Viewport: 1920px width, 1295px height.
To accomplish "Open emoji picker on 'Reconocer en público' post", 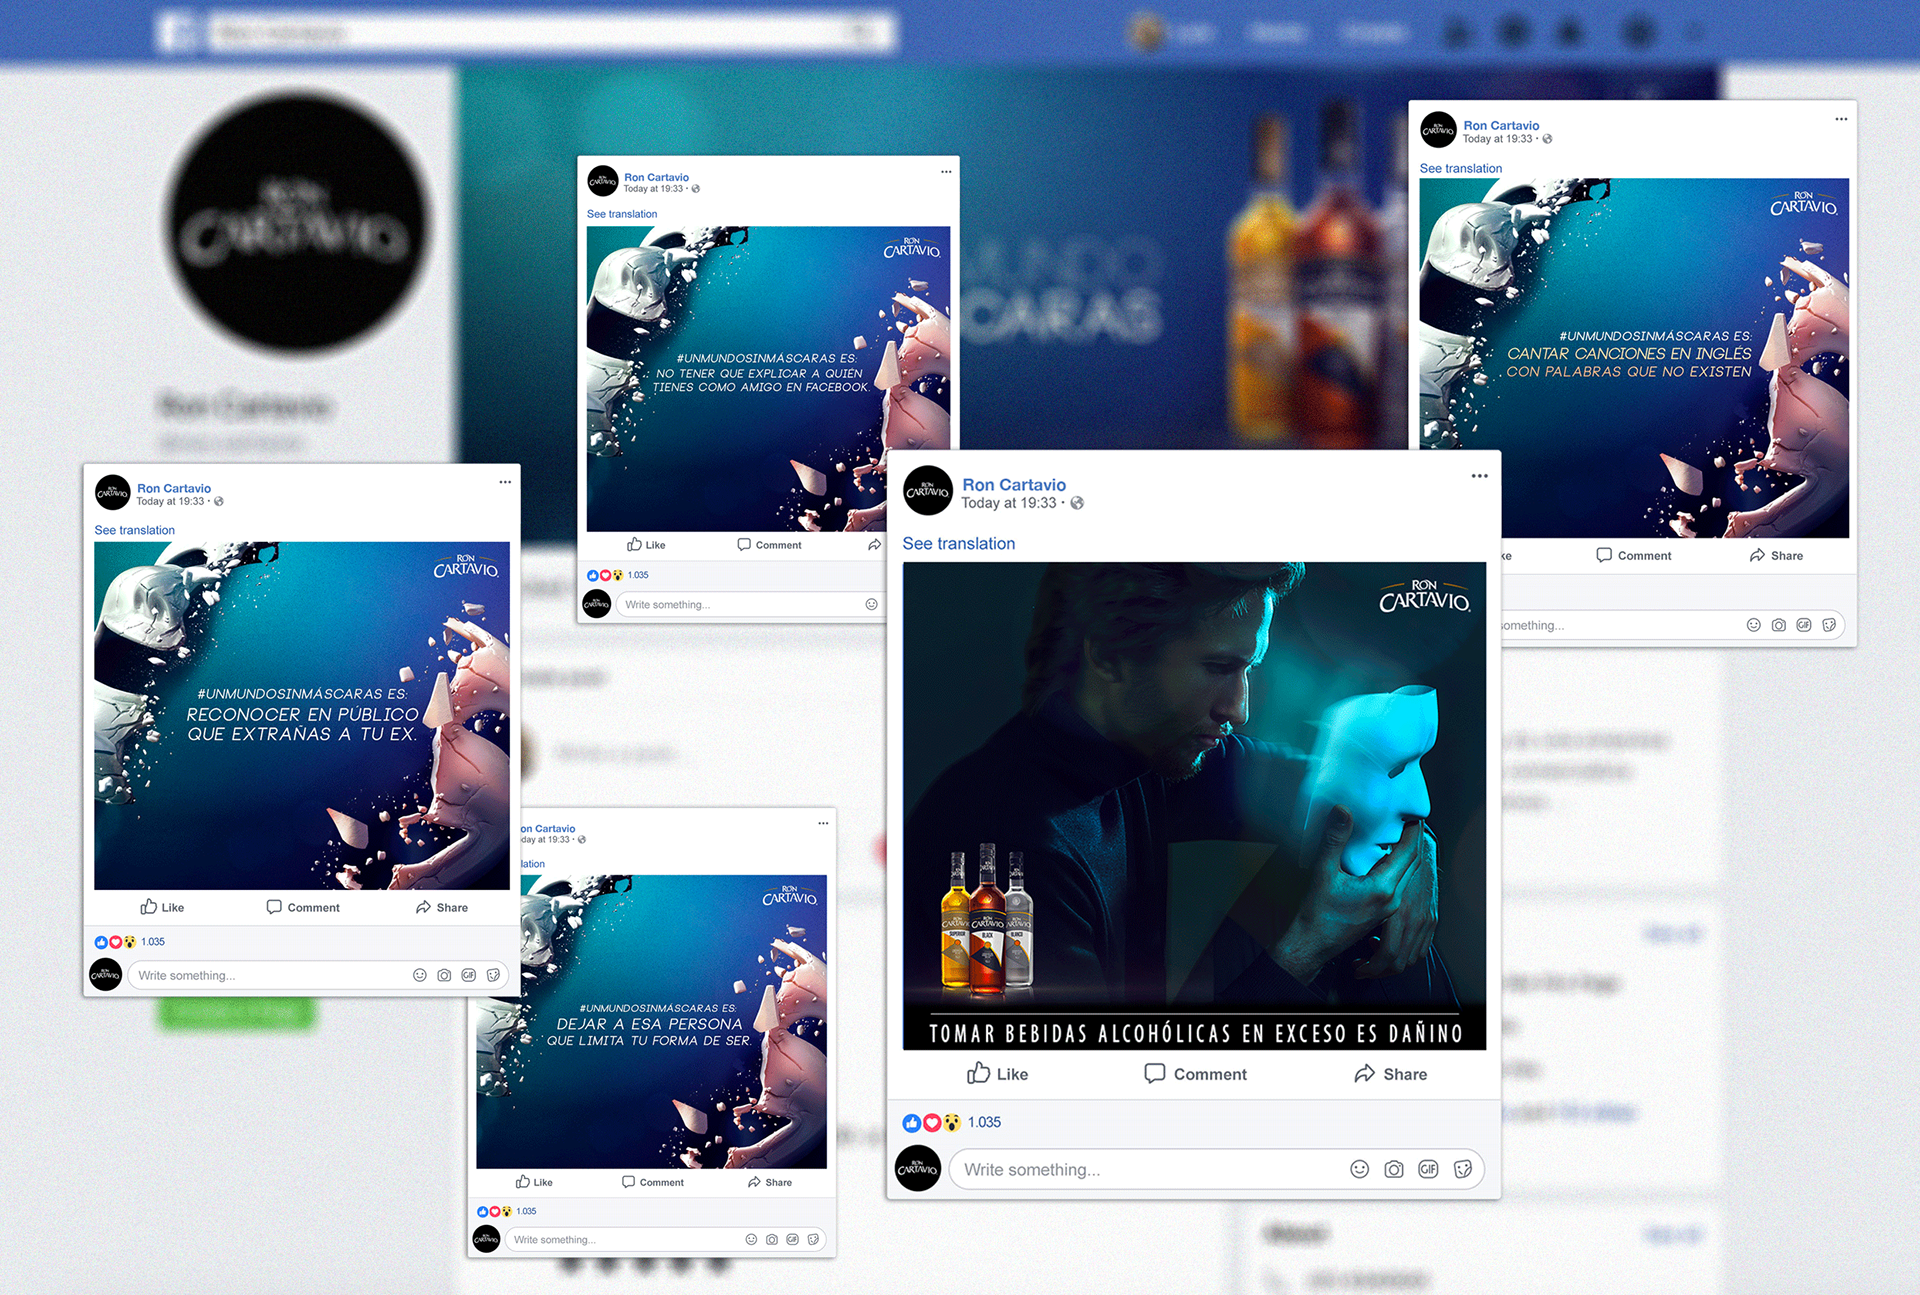I will coord(420,975).
